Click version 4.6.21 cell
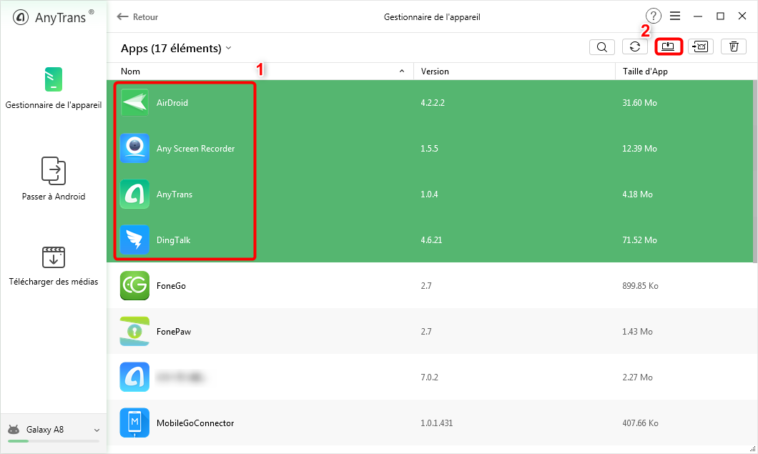Image resolution: width=758 pixels, height=454 pixels. point(431,240)
